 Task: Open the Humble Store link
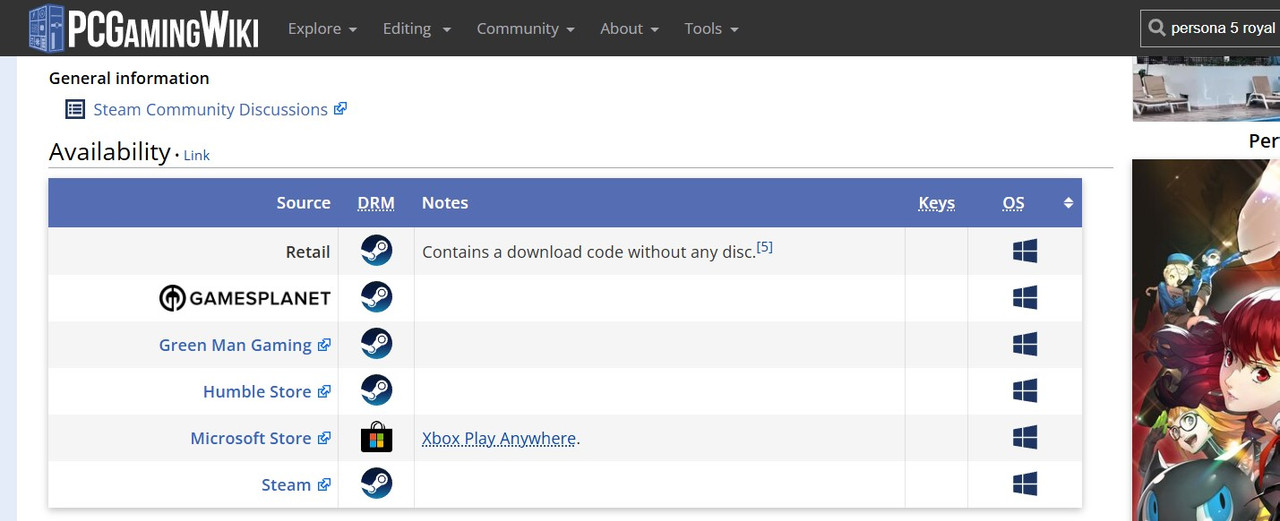click(x=257, y=391)
